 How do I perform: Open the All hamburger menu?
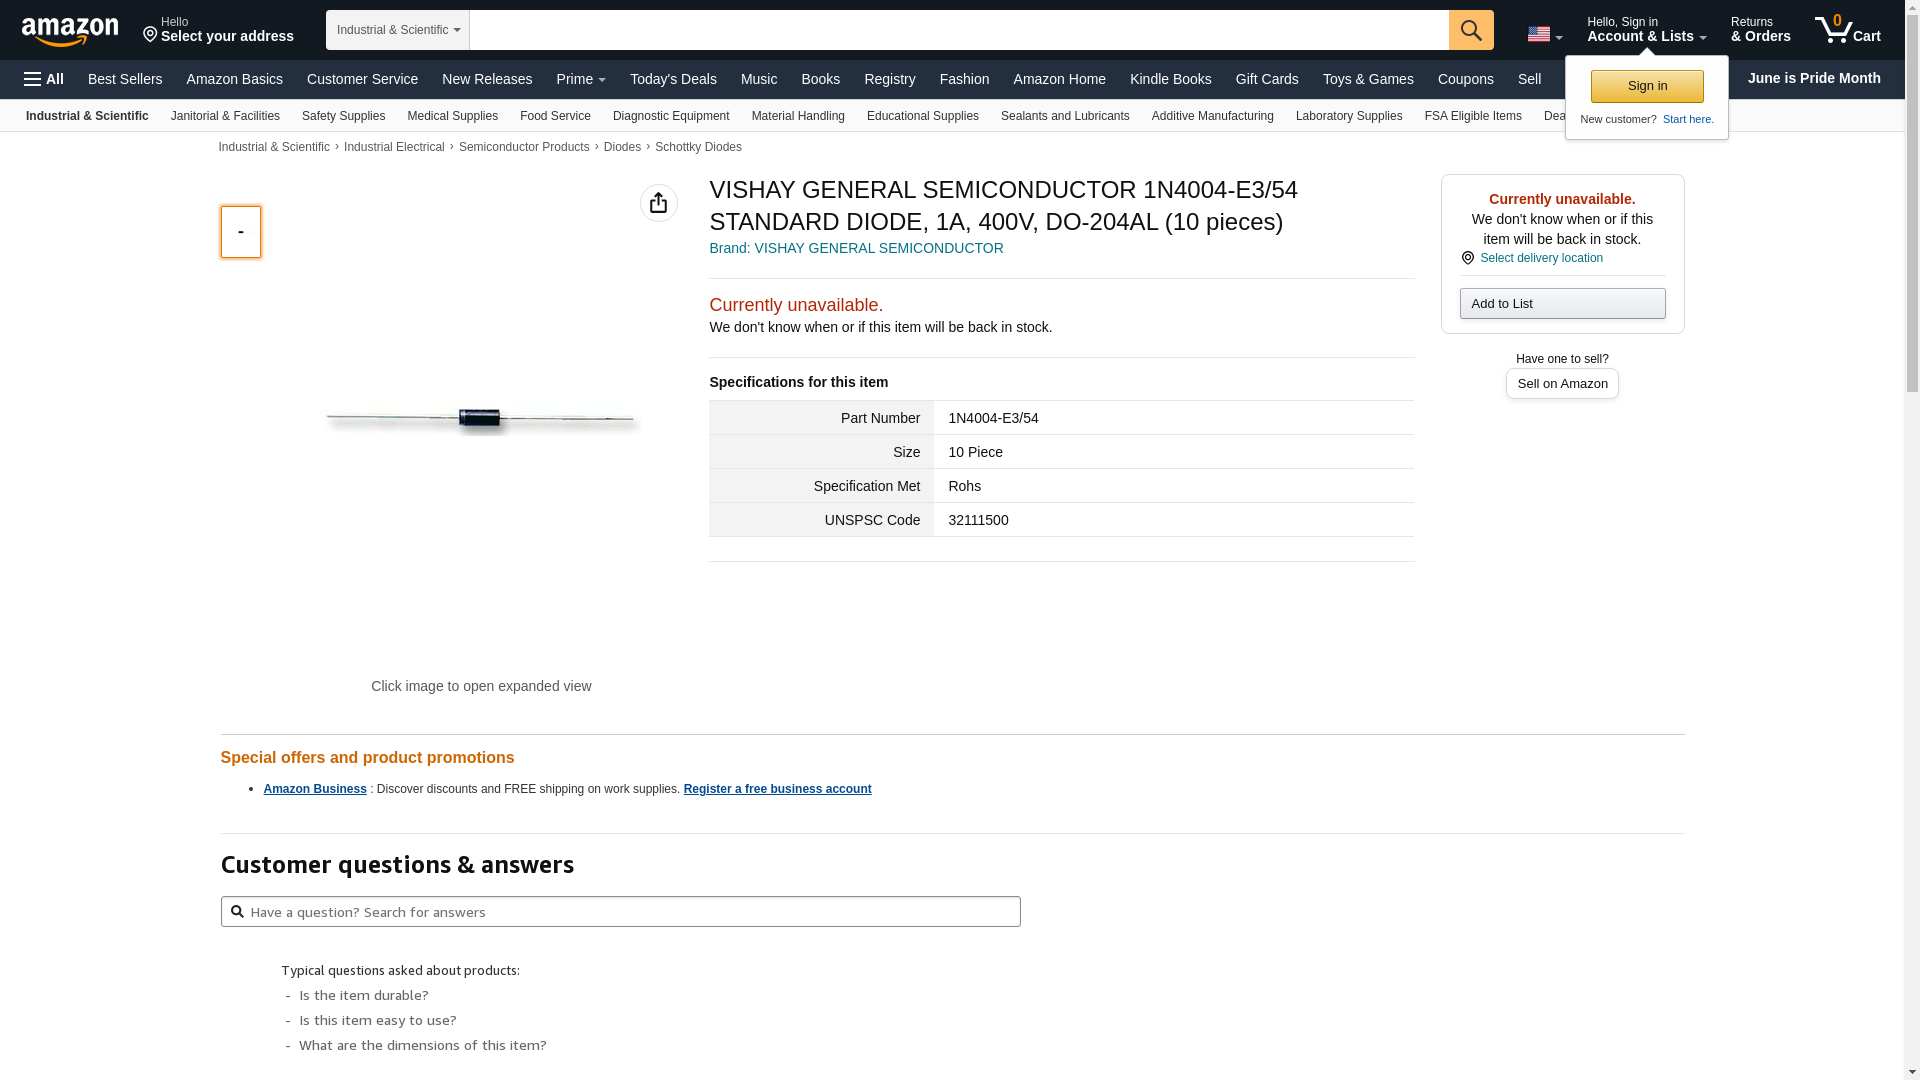coord(44,79)
